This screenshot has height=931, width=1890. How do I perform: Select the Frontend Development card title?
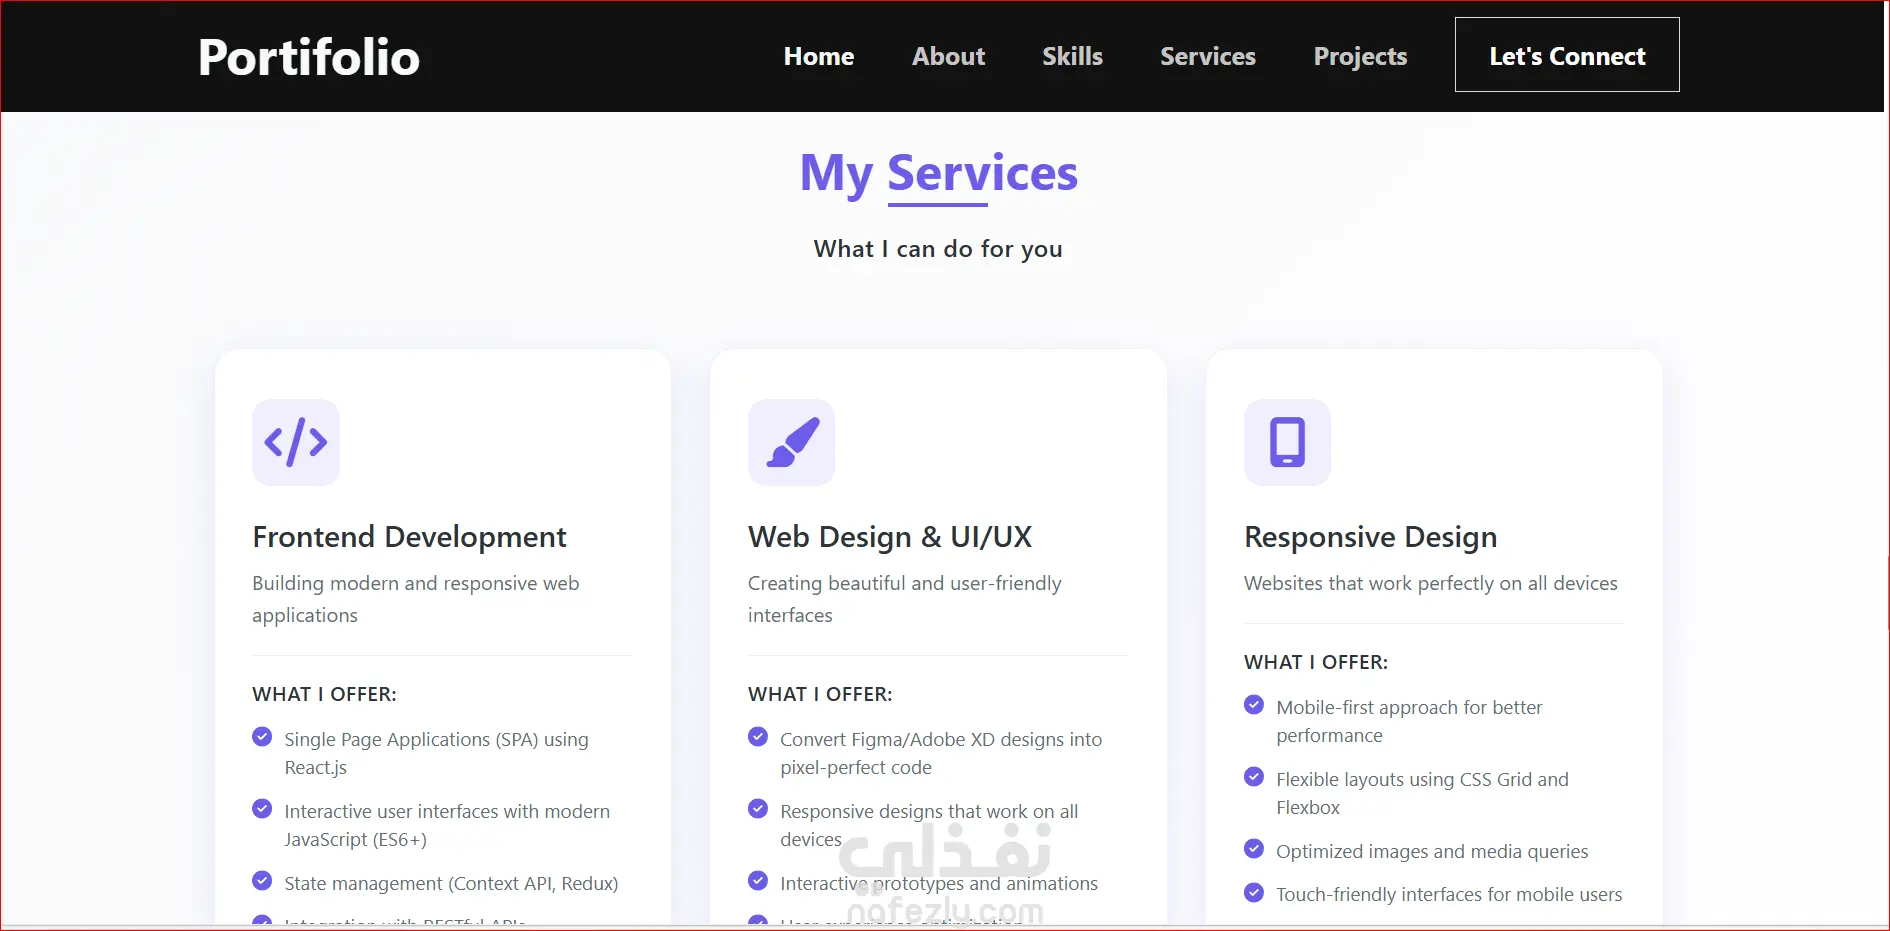[x=409, y=537]
